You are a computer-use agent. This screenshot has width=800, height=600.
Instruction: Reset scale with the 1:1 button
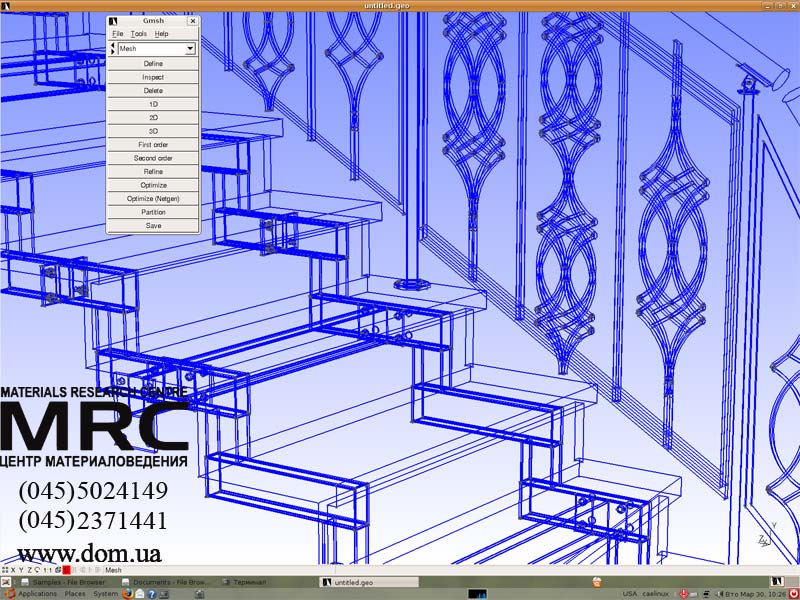(x=47, y=570)
